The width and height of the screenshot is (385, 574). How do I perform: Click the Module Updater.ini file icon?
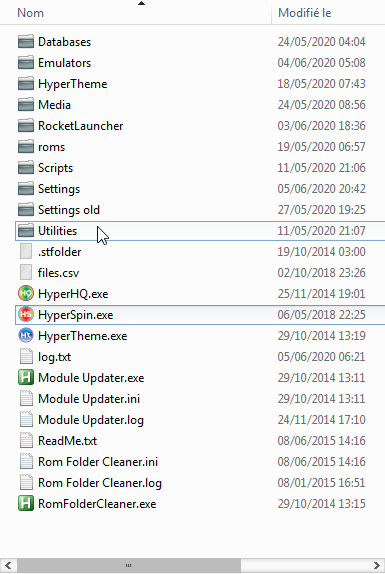coord(26,399)
